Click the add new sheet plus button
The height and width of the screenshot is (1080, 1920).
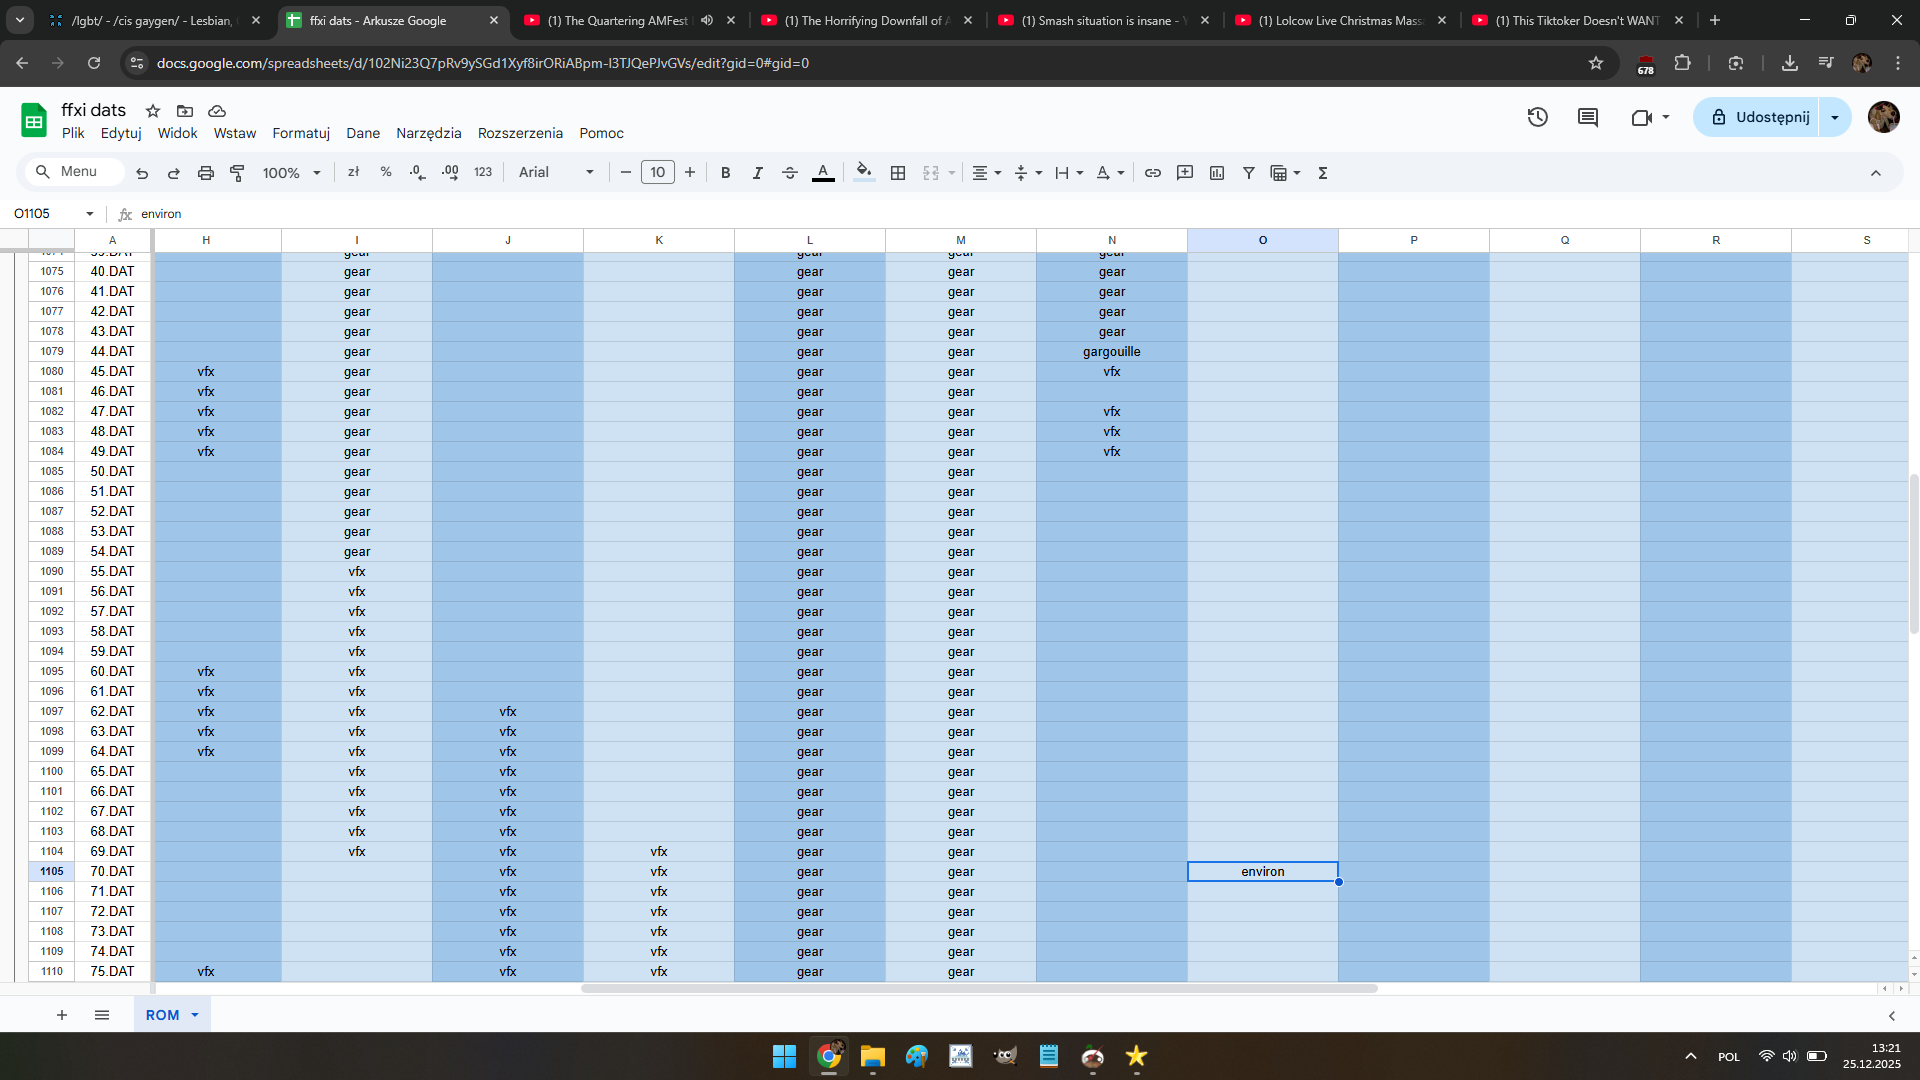62,1015
